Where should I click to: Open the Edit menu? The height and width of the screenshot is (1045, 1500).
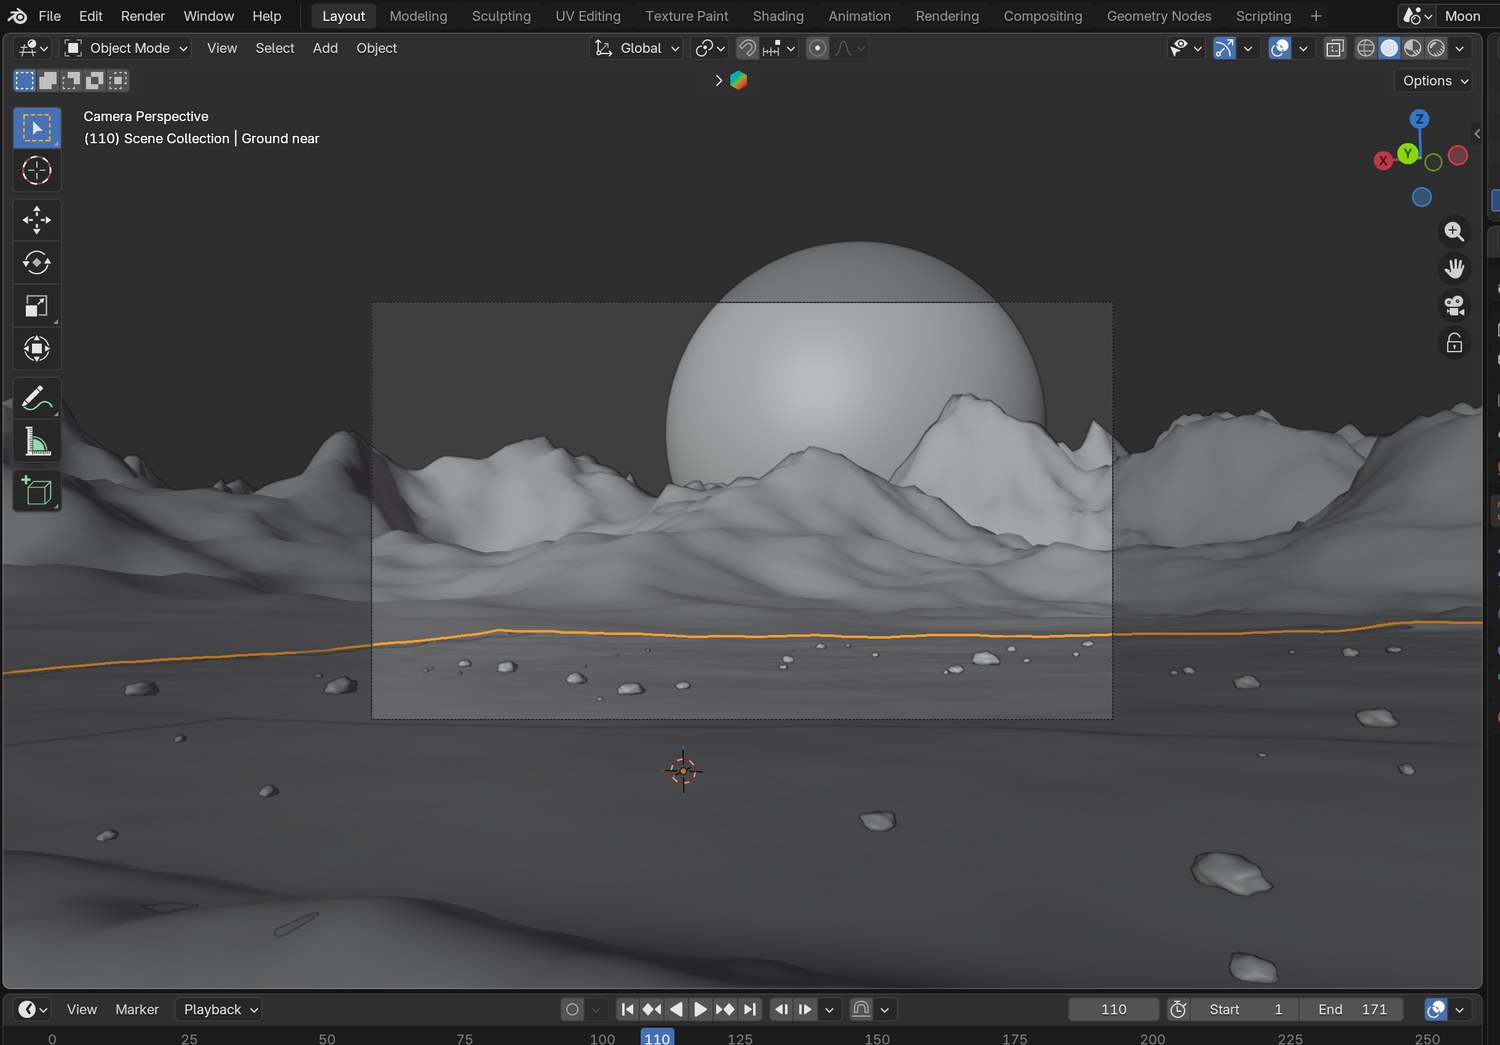pyautogui.click(x=91, y=16)
